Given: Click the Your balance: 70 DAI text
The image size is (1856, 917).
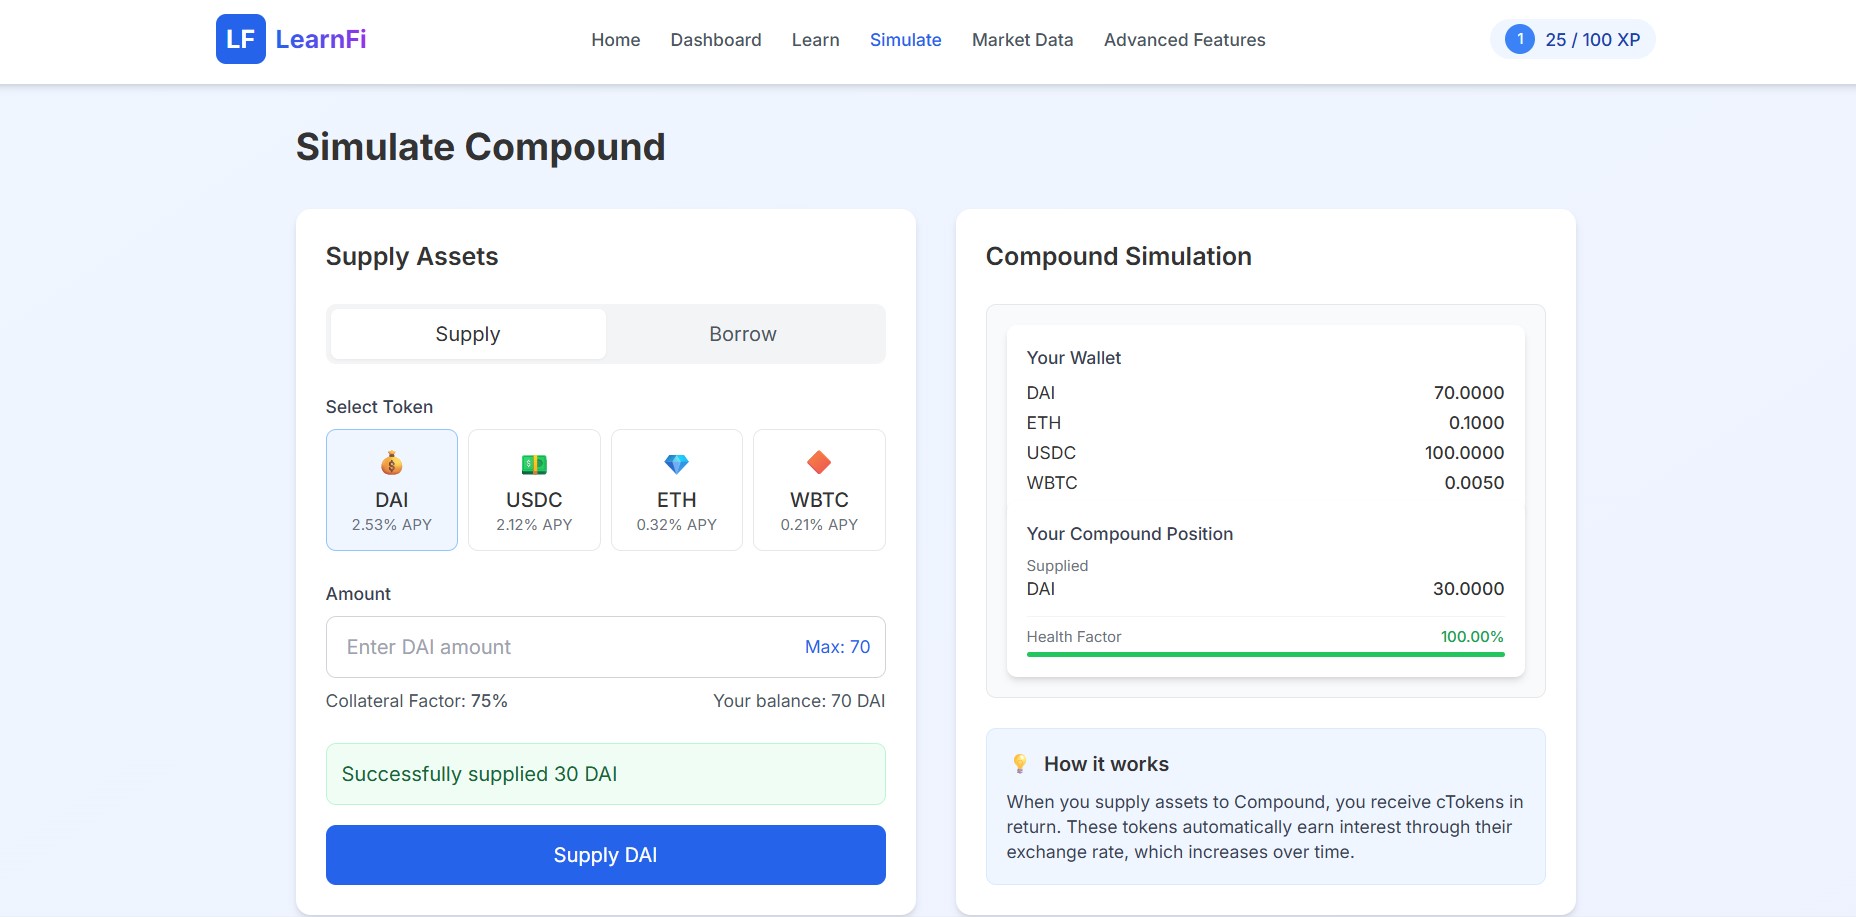Looking at the screenshot, I should point(799,701).
